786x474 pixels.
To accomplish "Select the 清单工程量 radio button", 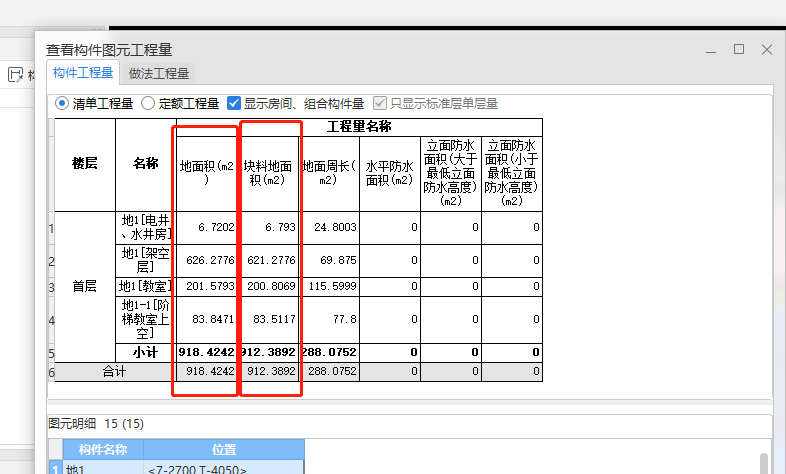I will point(62,103).
